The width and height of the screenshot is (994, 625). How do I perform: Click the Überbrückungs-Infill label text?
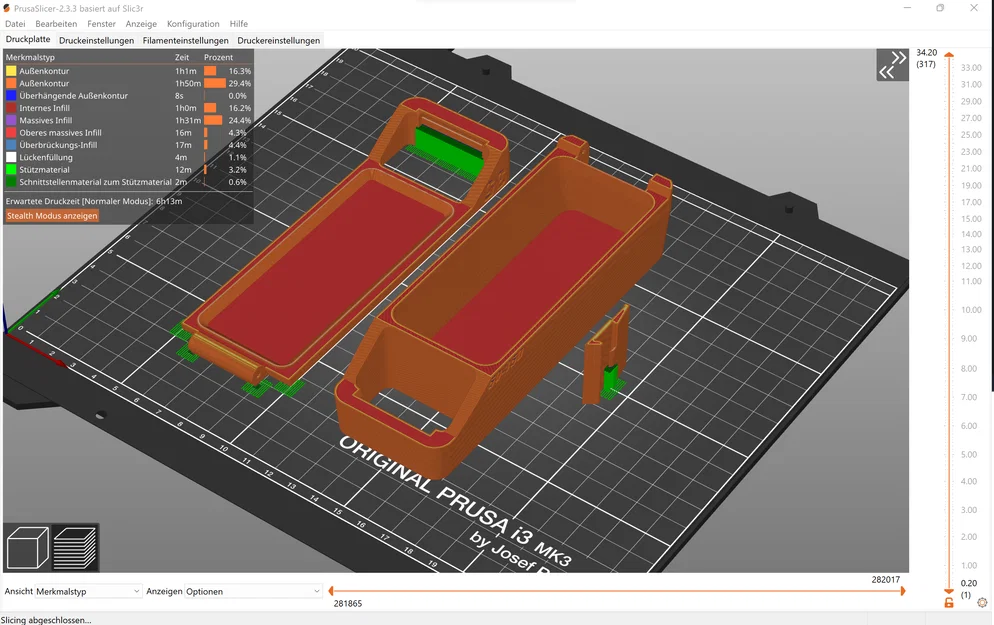58,145
